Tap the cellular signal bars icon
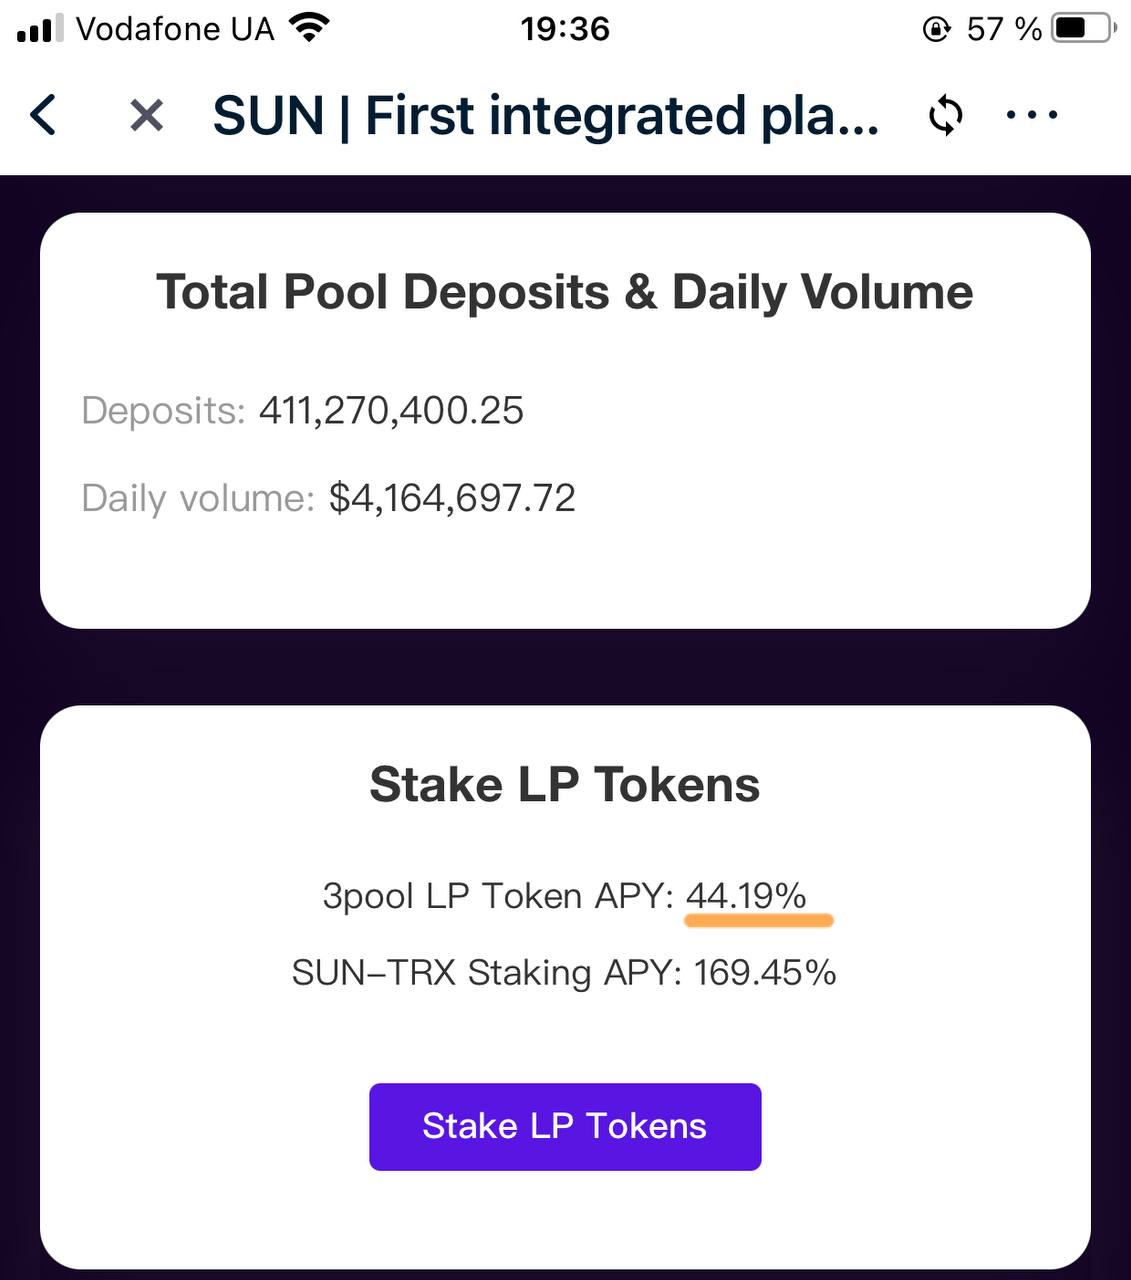The height and width of the screenshot is (1280, 1131). click(40, 30)
